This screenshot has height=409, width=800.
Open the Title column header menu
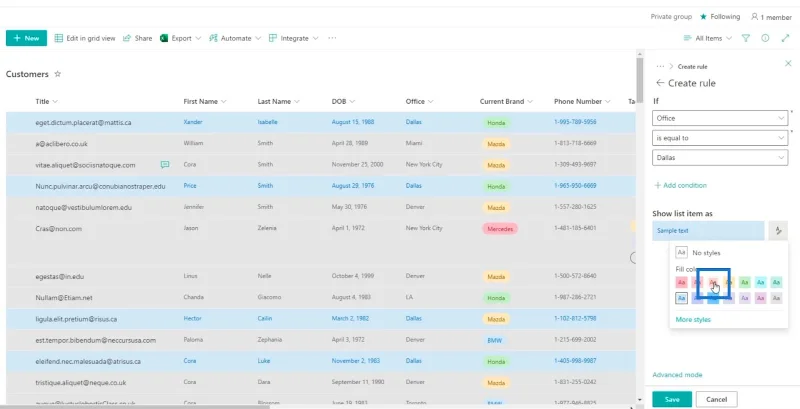coord(46,101)
